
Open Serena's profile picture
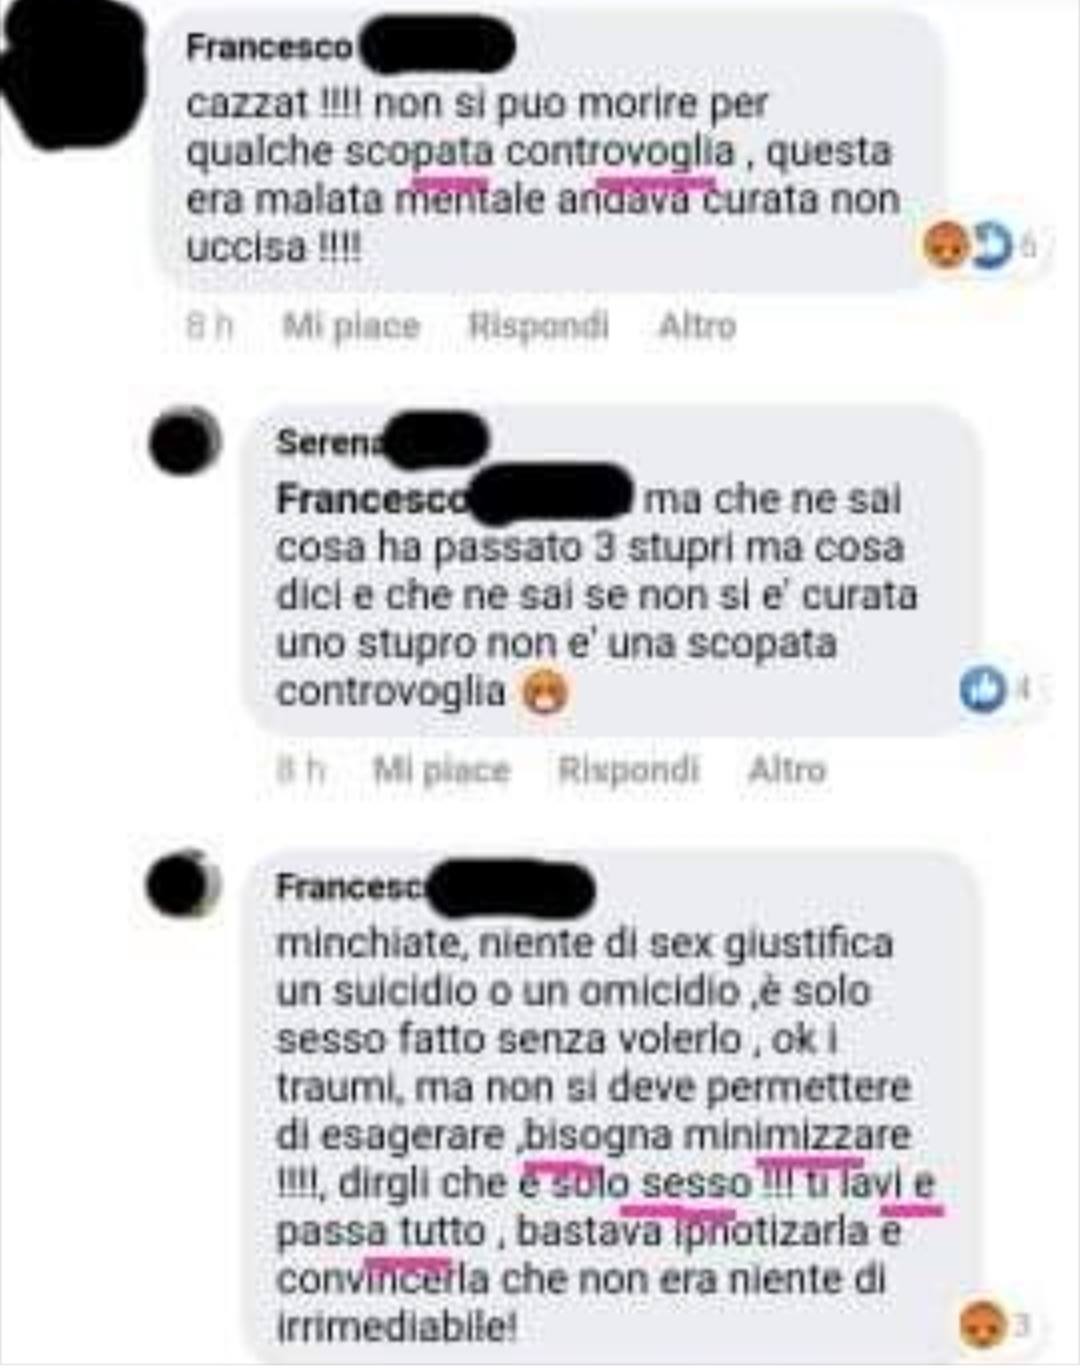pos(184,441)
